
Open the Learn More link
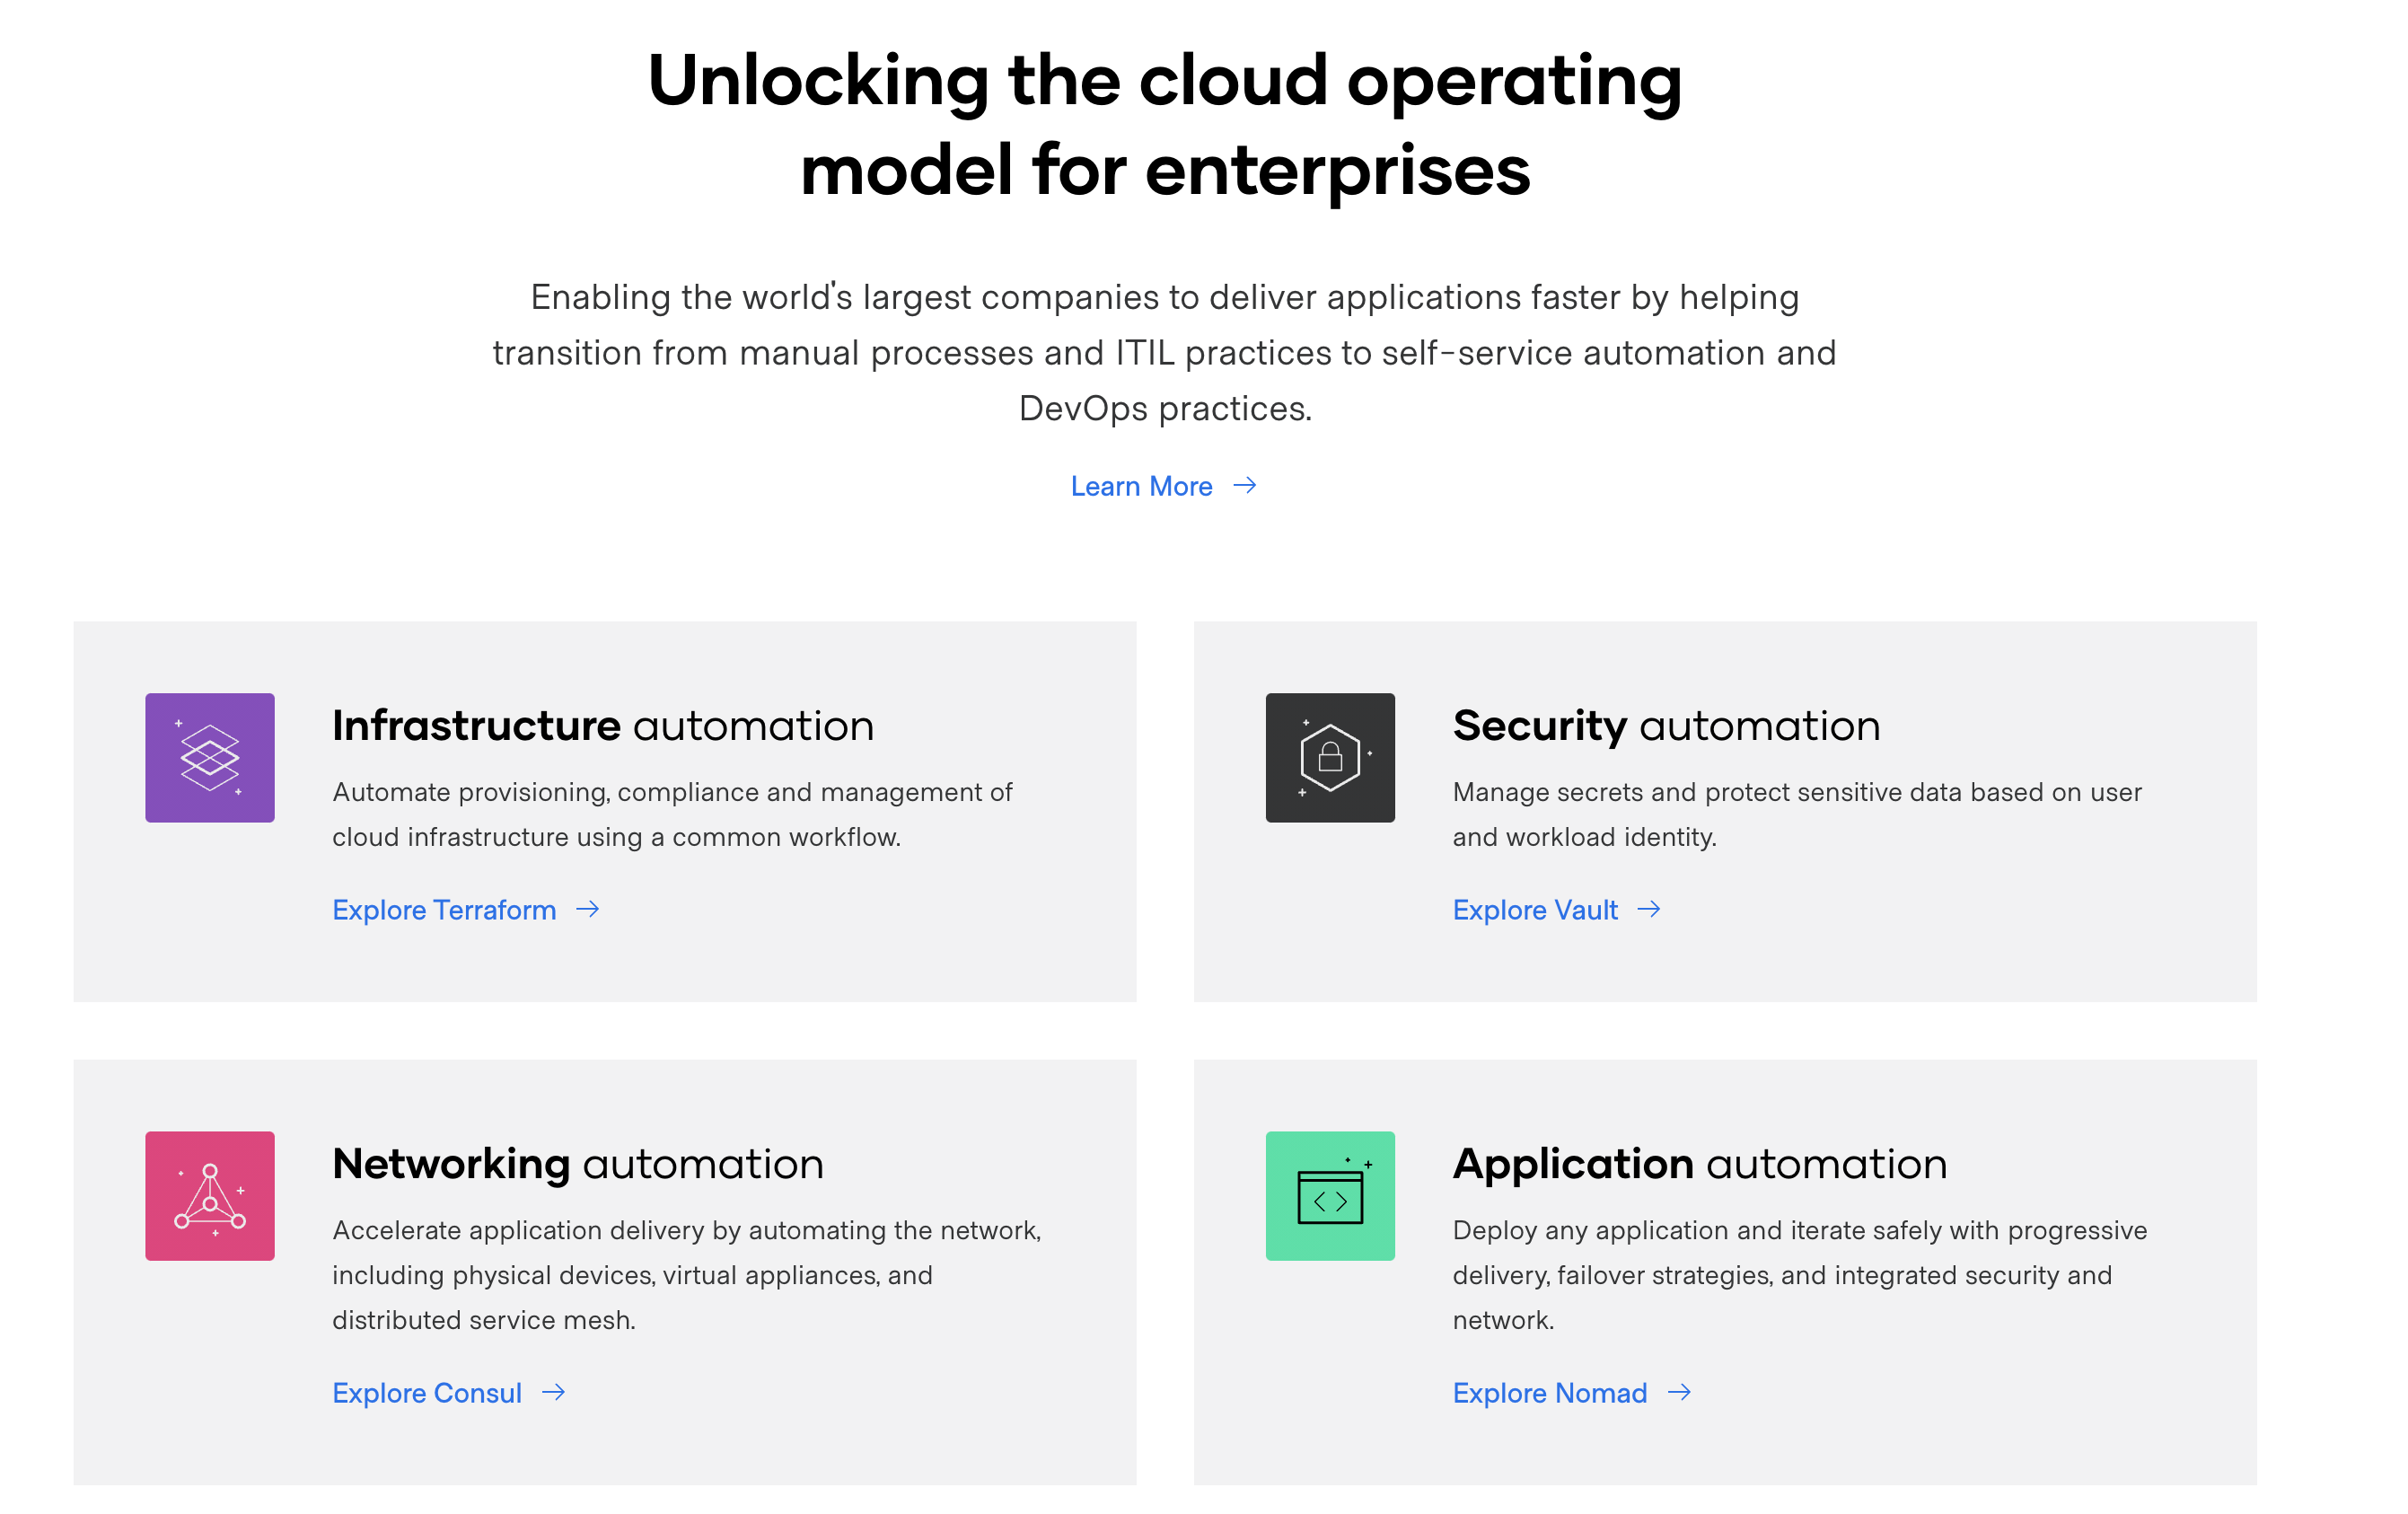(x=1141, y=486)
